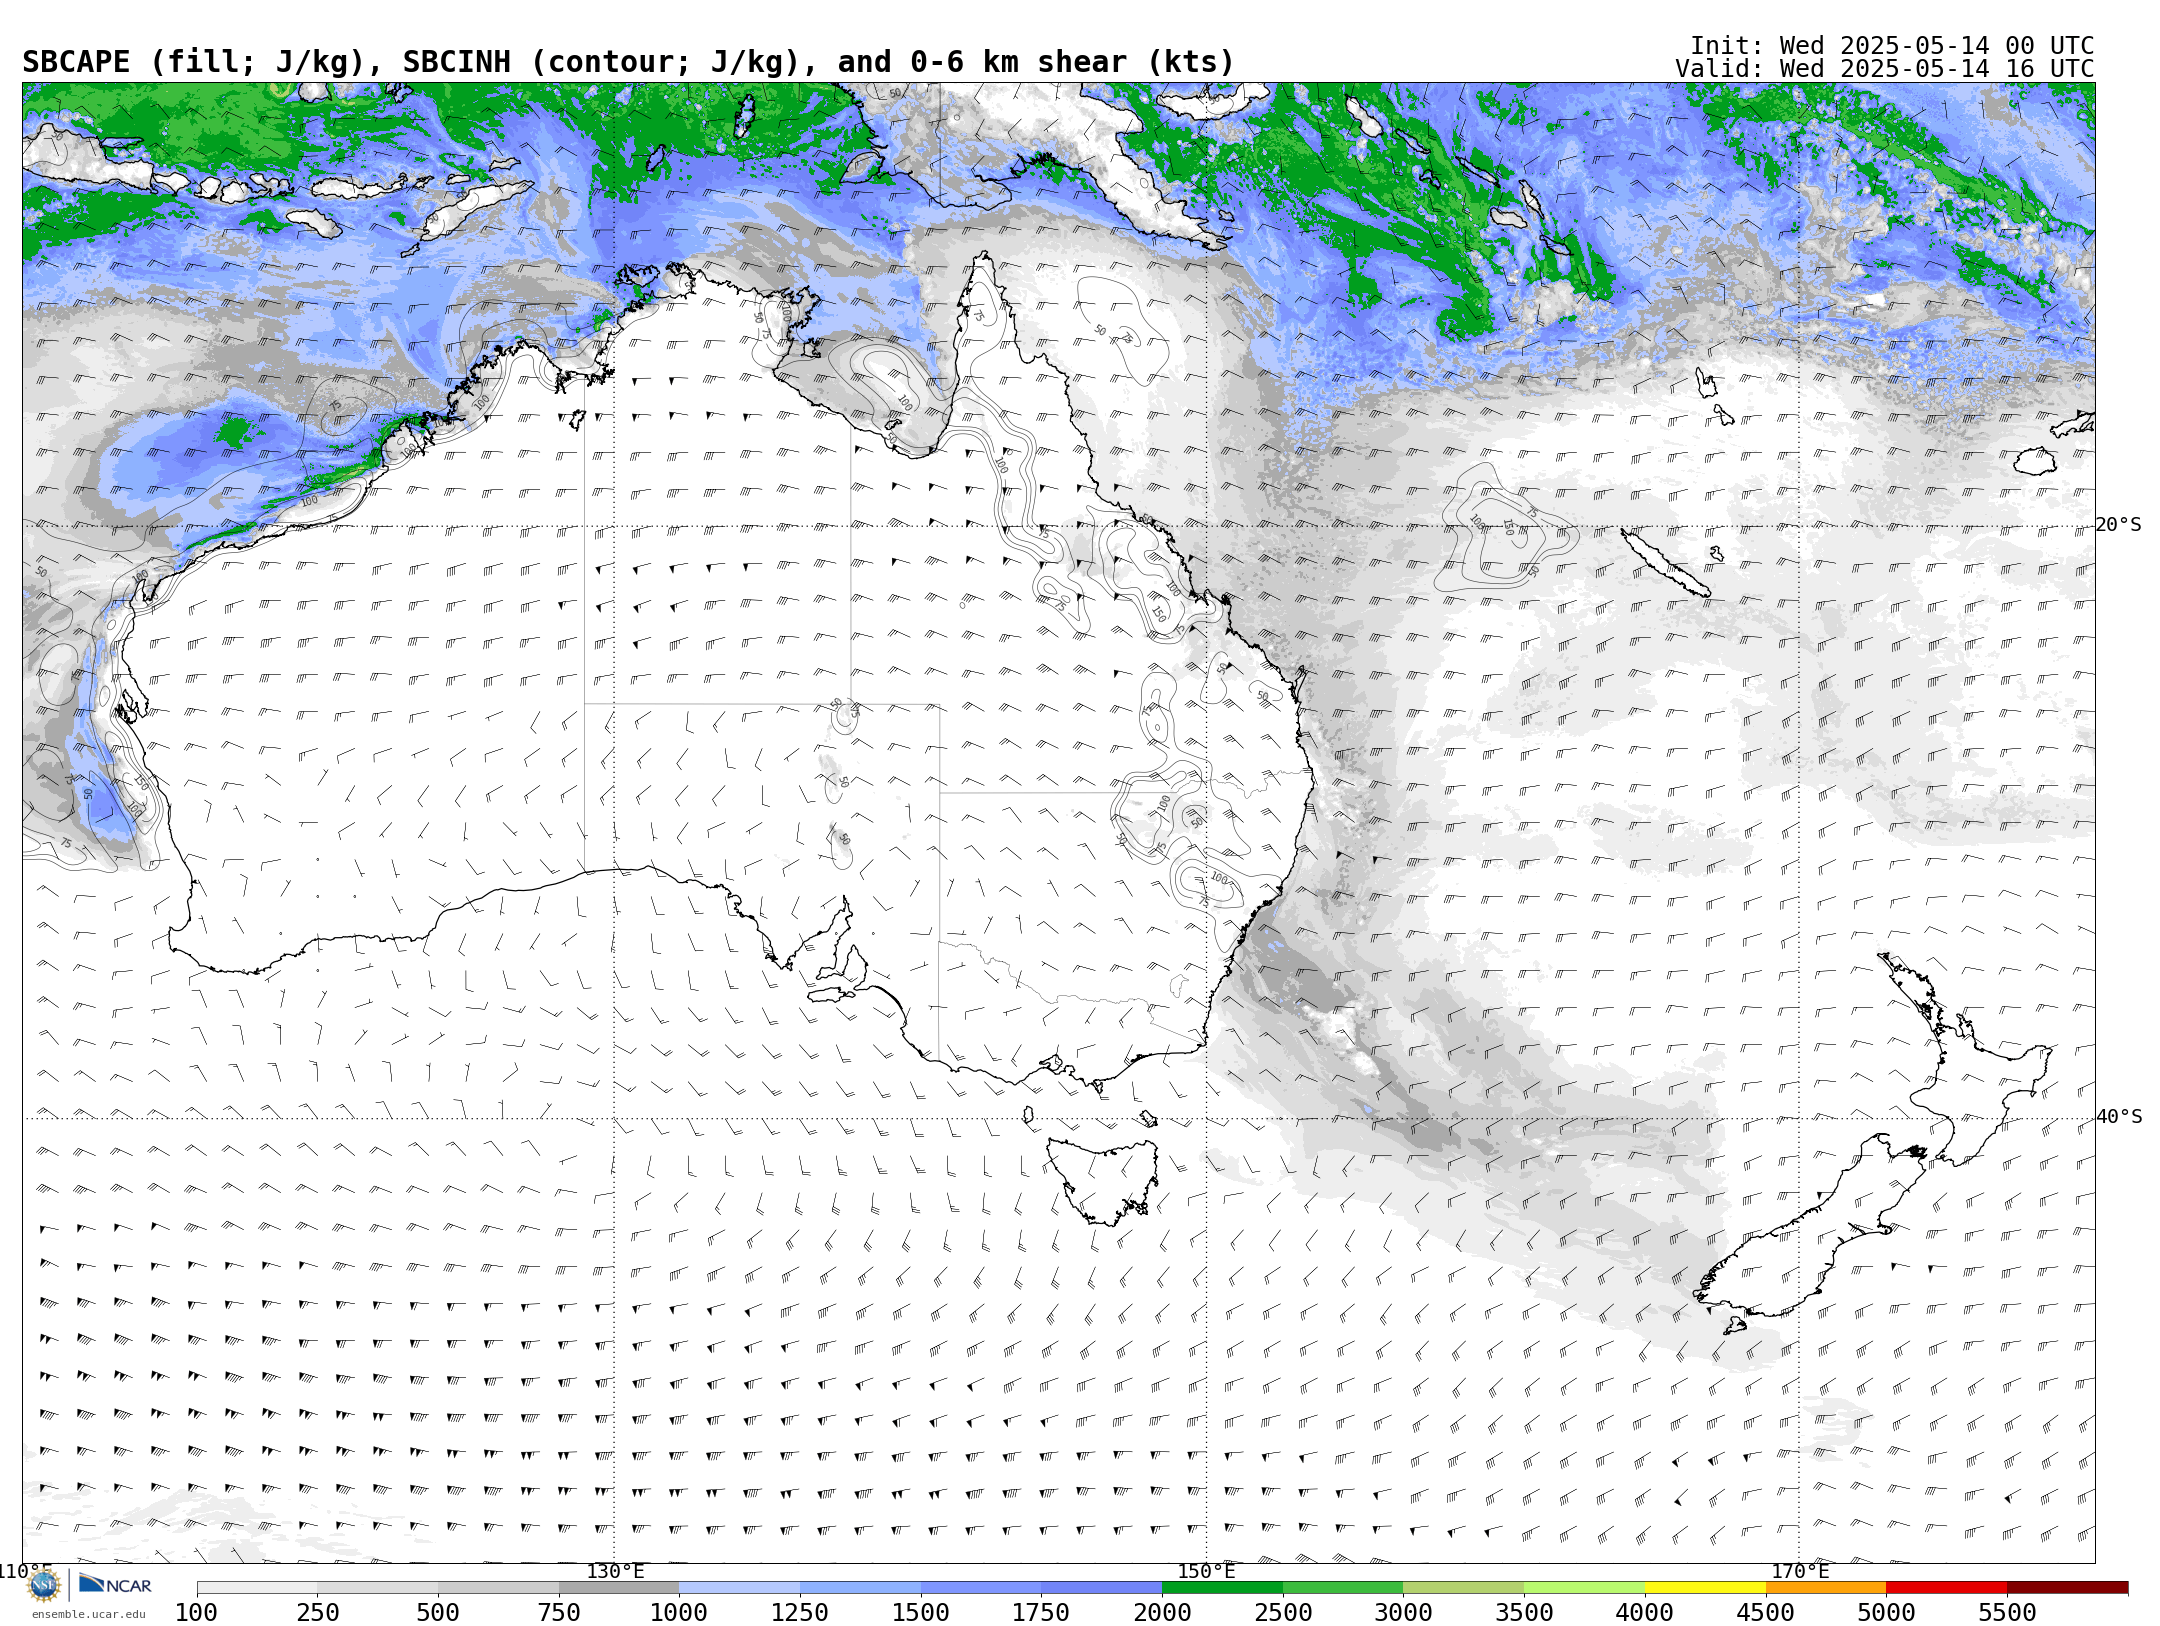The width and height of the screenshot is (2160, 1626).
Task: Click the 5000 colorbar tick label
Action: (1886, 1612)
